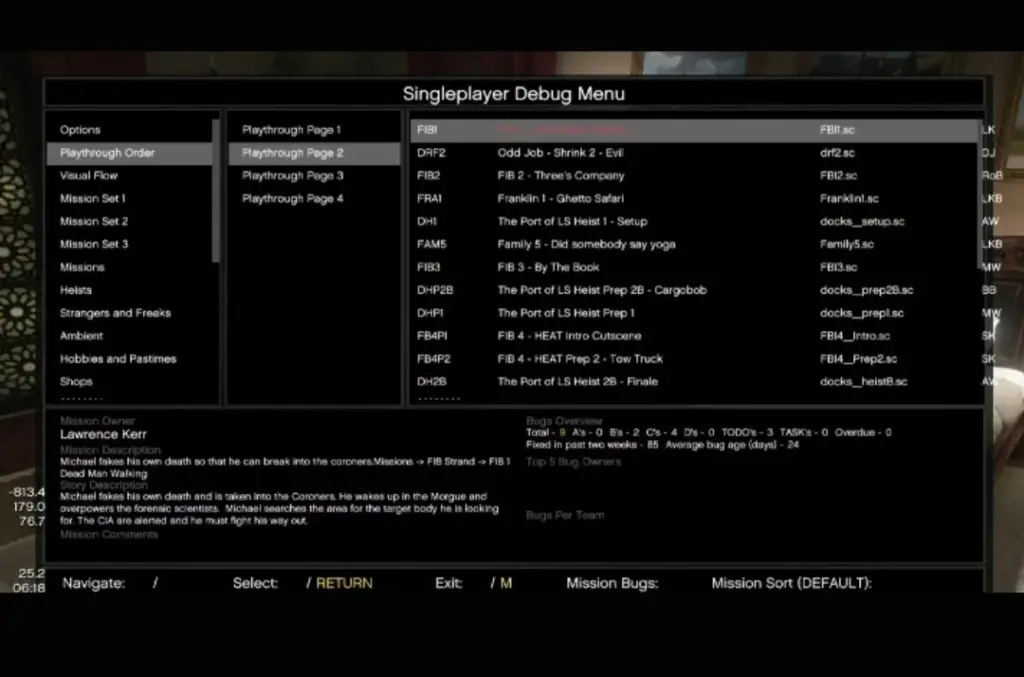Switch to Playthrough Page 4
Image resolution: width=1024 pixels, height=677 pixels.
pyautogui.click(x=293, y=198)
